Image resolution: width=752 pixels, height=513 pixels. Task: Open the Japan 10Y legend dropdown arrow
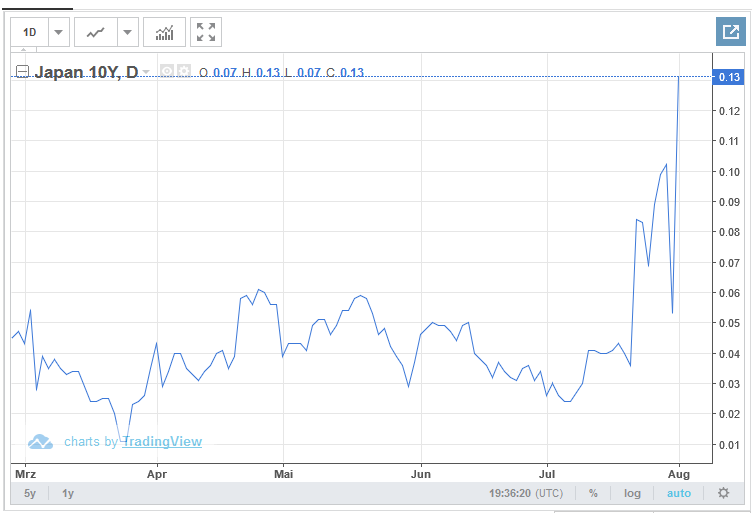[146, 72]
